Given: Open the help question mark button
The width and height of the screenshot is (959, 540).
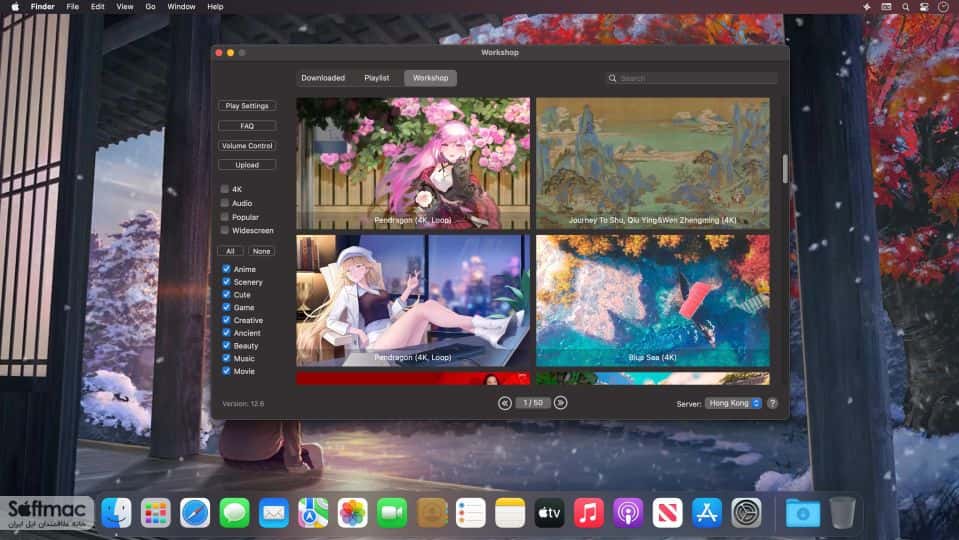Looking at the screenshot, I should (x=772, y=403).
